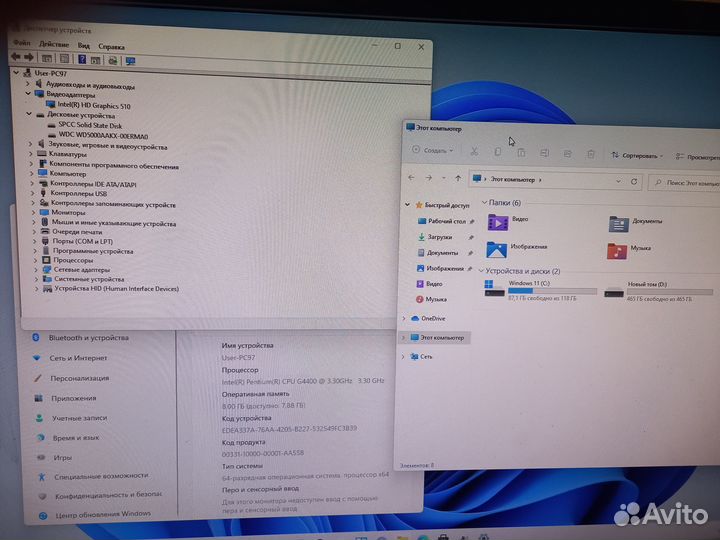Open Bluetooth и устройства in Settings
This screenshot has width=720, height=540.
[x=80, y=338]
